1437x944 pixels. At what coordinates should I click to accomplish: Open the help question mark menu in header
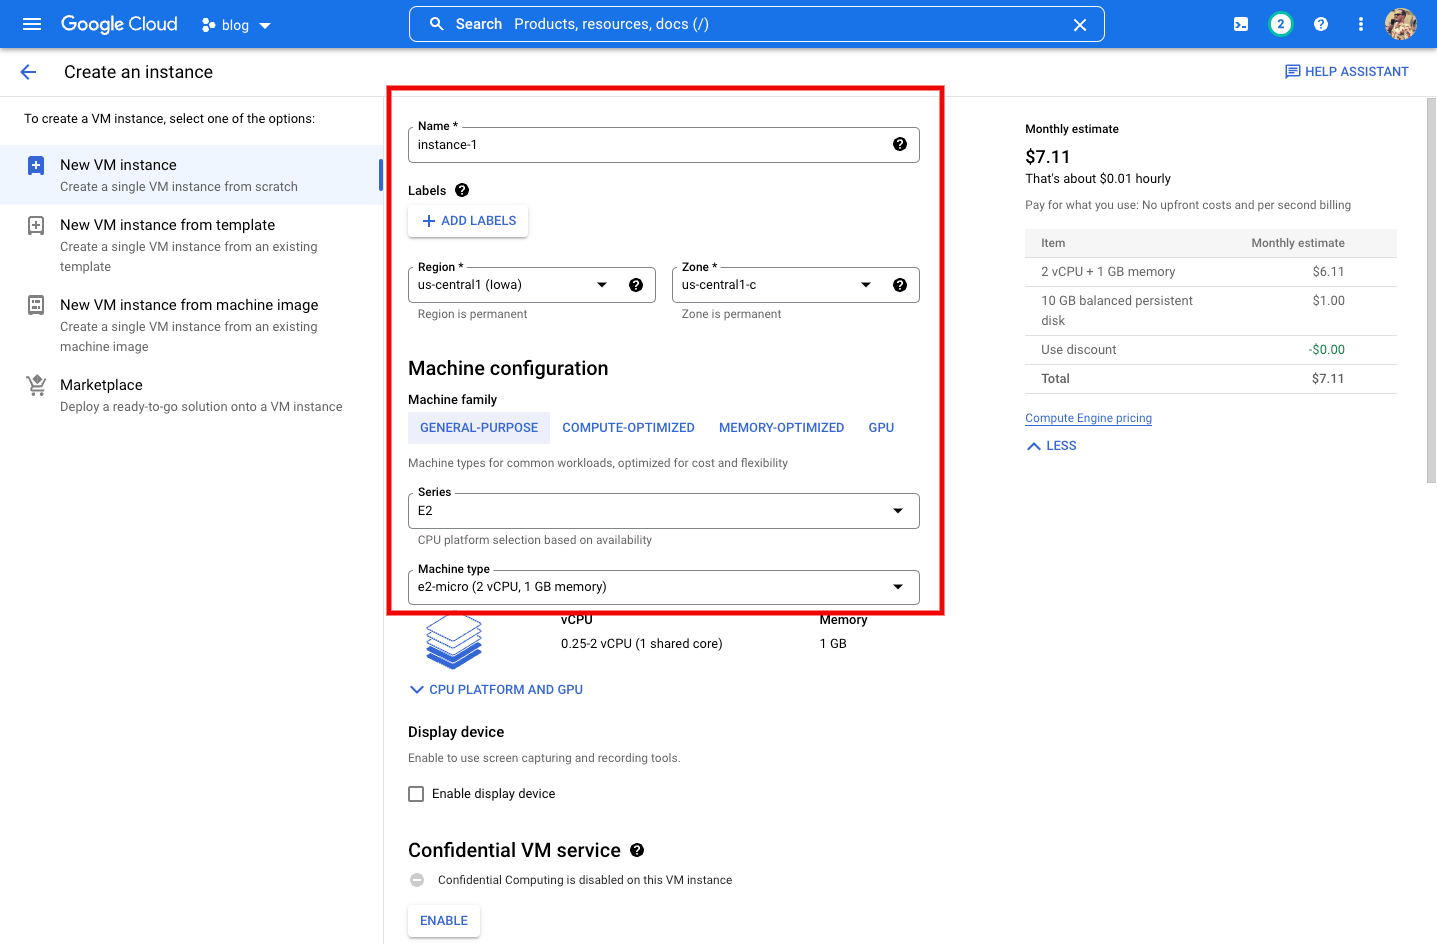pyautogui.click(x=1321, y=24)
